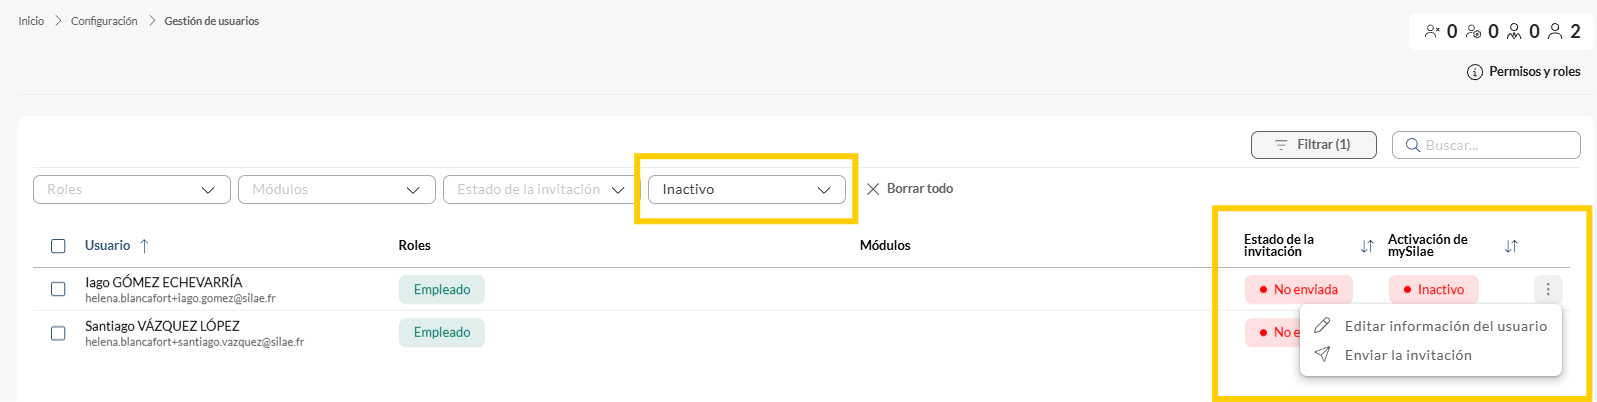Click the info icon beside Permisos y roles
This screenshot has height=402, width=1597.
[x=1475, y=72]
